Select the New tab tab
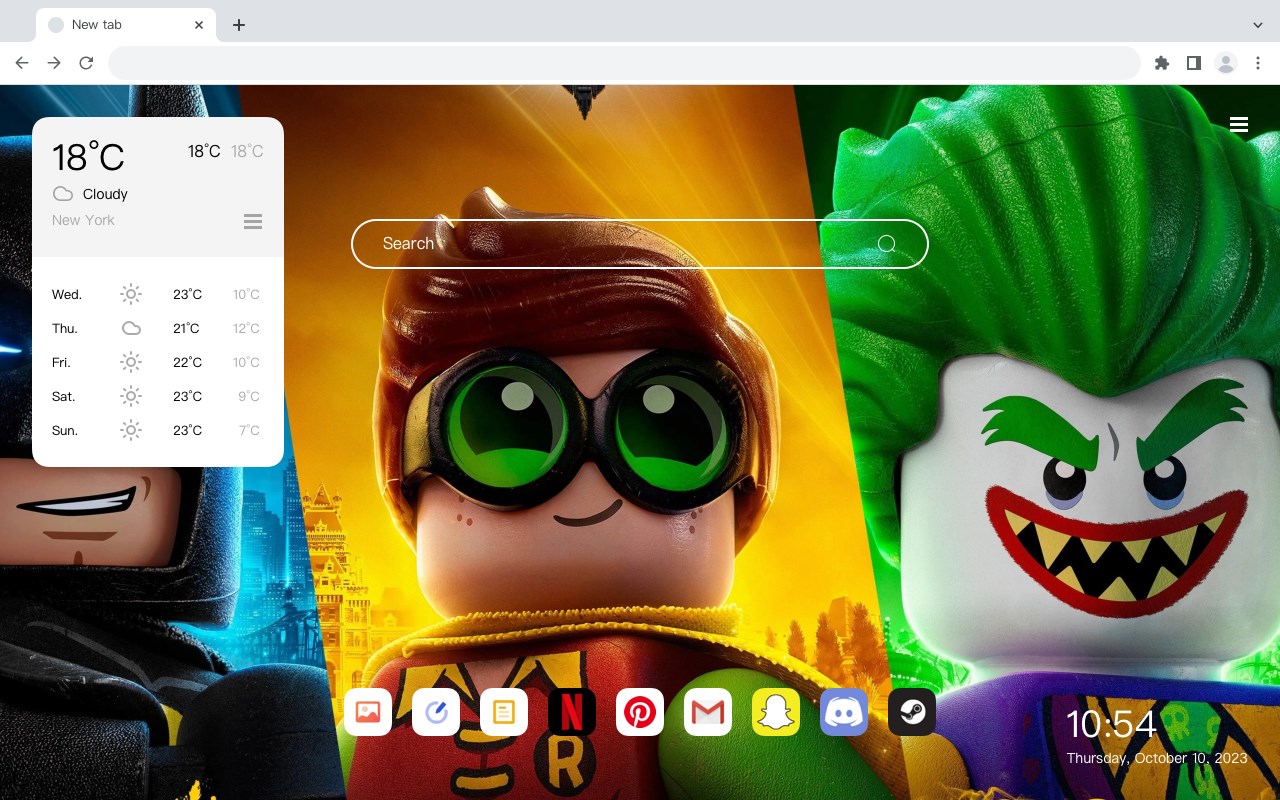Screen dimensions: 1280x800 (x=126, y=25)
